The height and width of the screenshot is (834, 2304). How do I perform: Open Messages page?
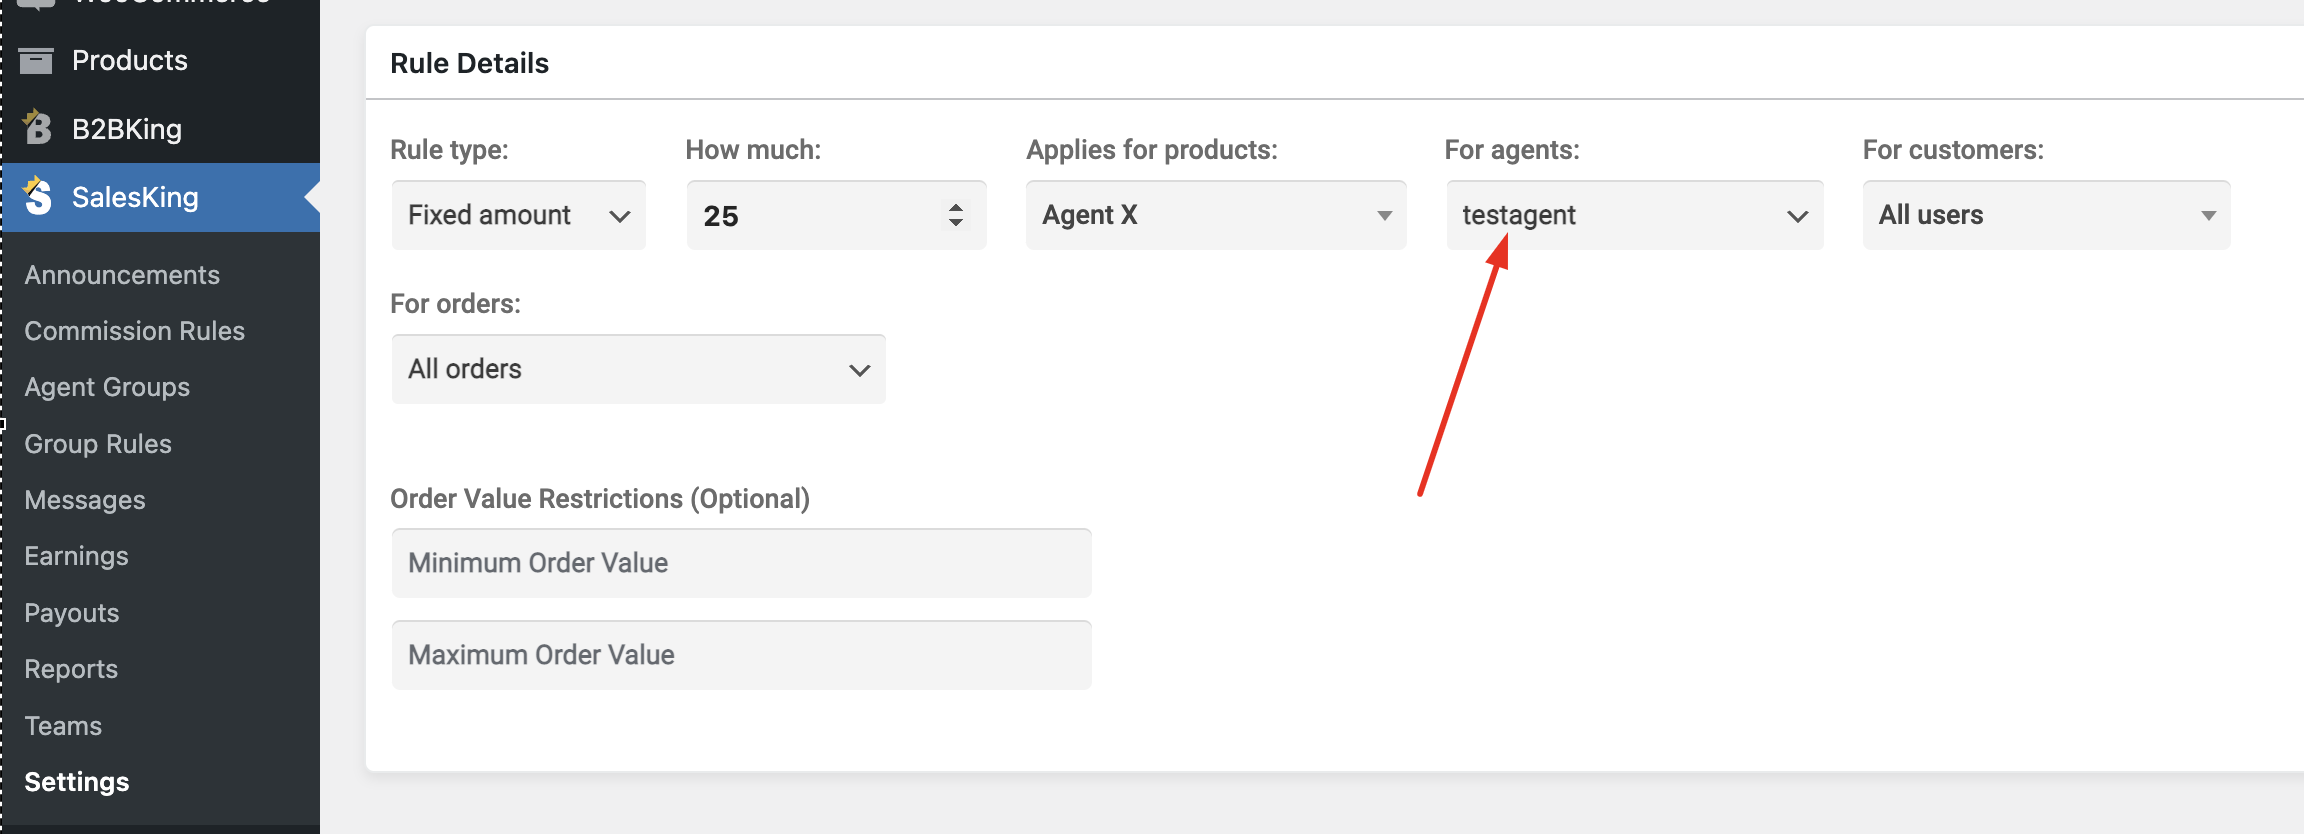pyautogui.click(x=85, y=500)
